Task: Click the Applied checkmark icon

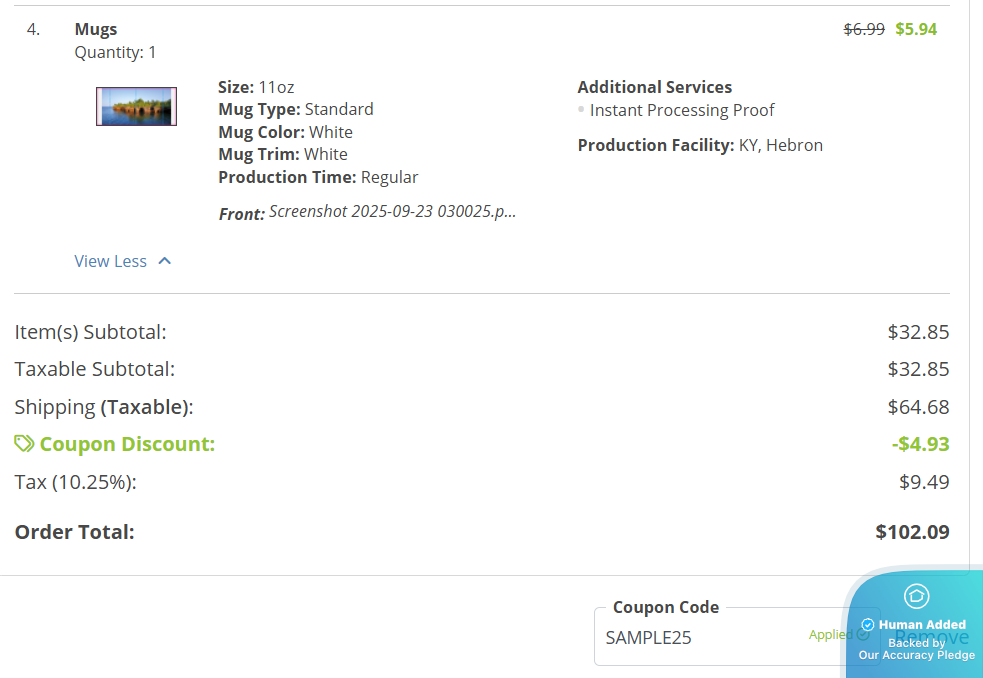Action: click(x=863, y=634)
